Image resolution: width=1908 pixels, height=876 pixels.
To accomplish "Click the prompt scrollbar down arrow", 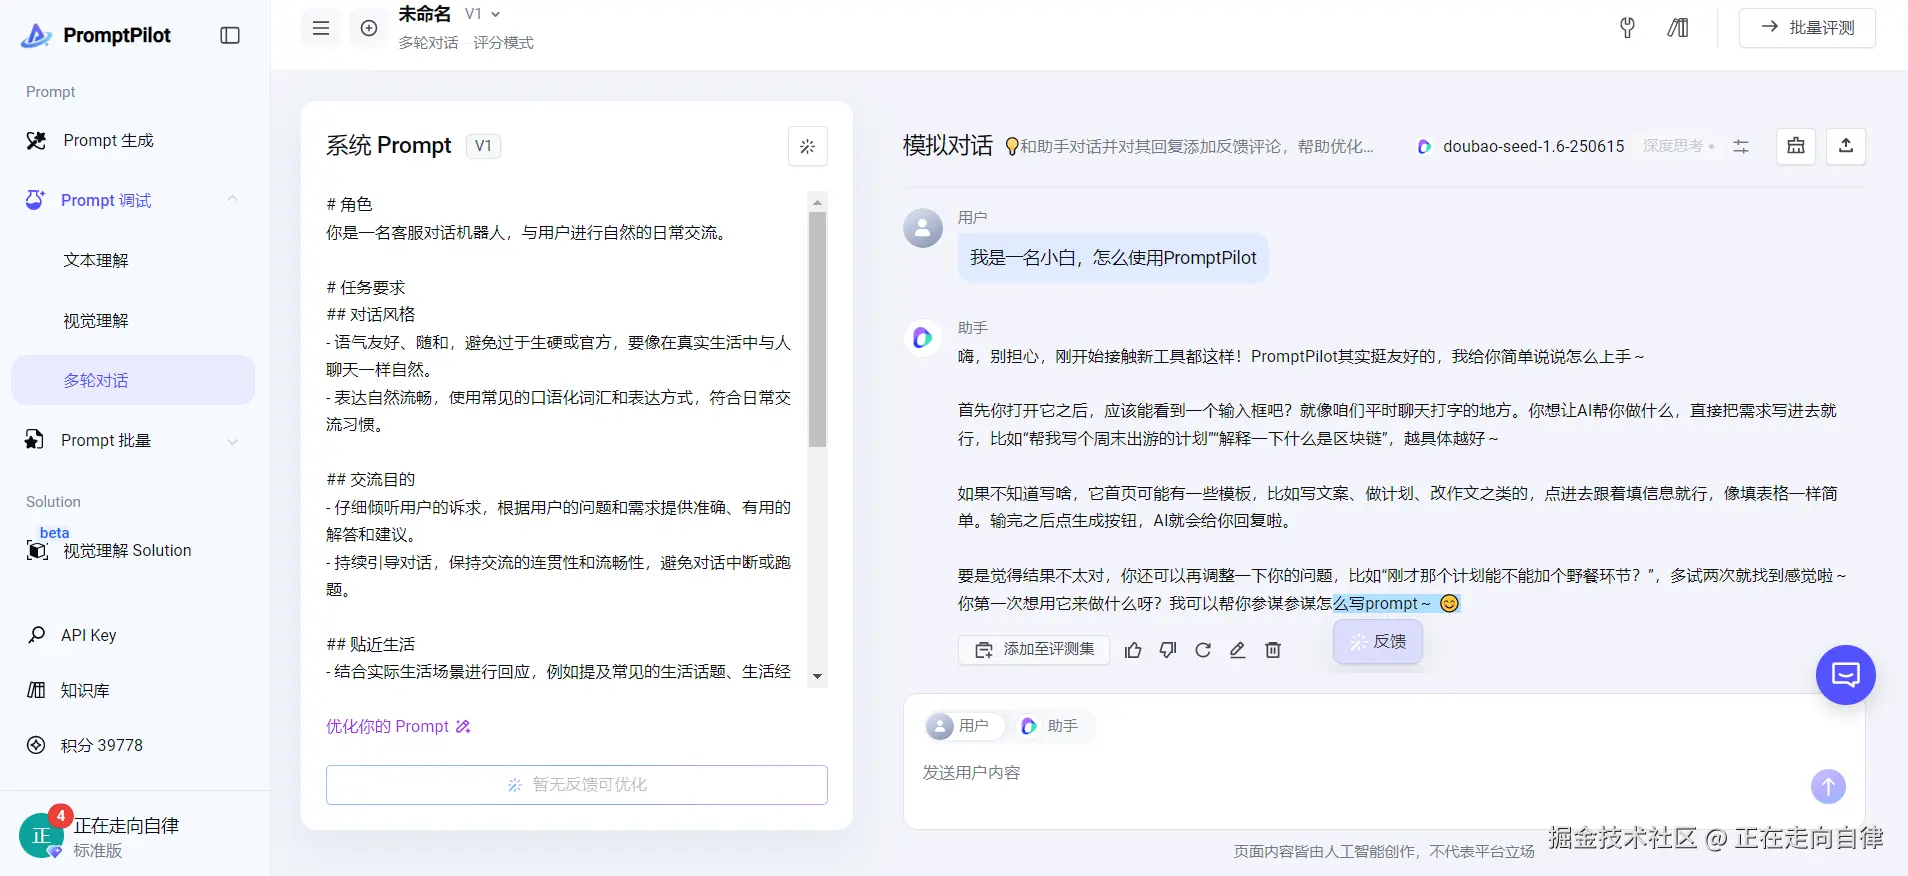I will tap(817, 677).
